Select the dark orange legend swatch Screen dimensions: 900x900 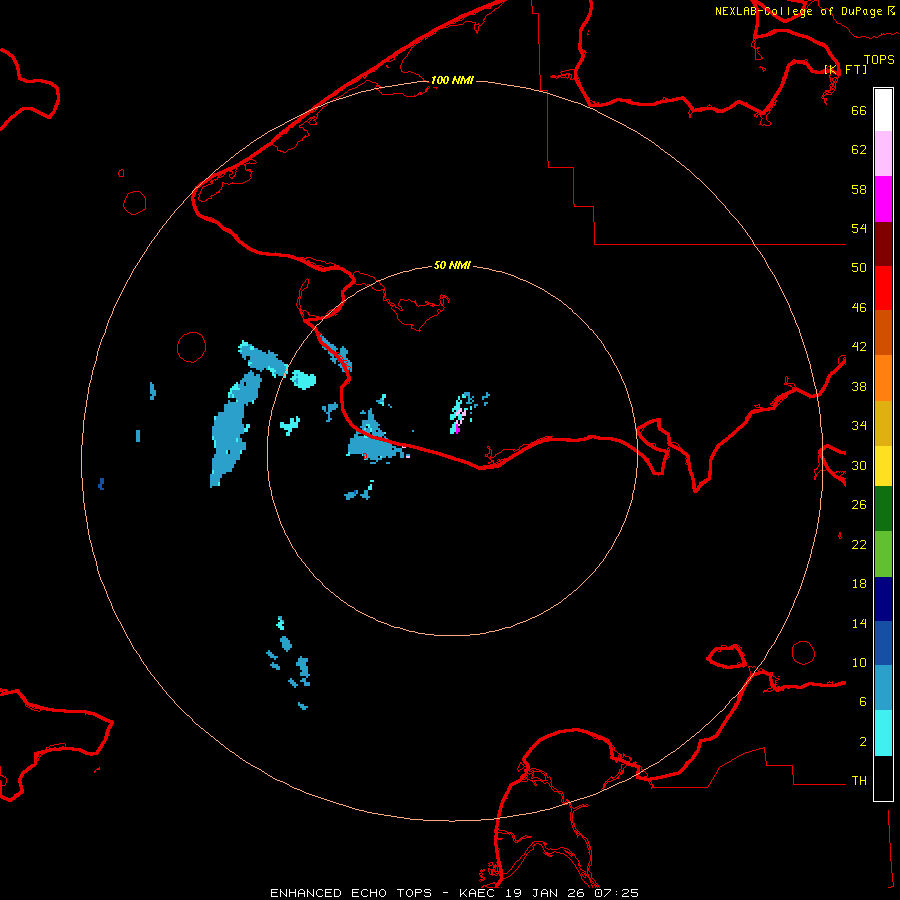coord(883,332)
